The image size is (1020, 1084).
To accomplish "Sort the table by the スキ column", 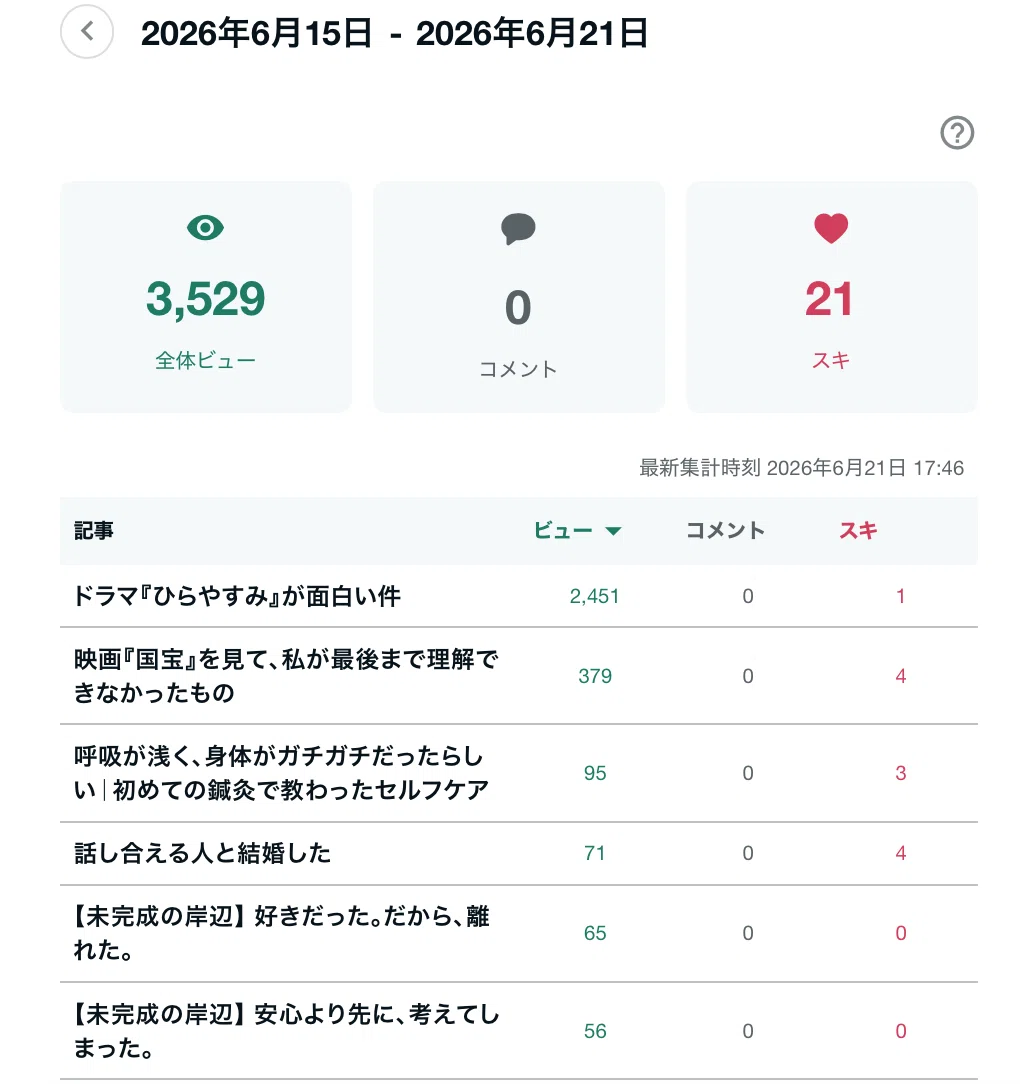I will click(x=858, y=530).
